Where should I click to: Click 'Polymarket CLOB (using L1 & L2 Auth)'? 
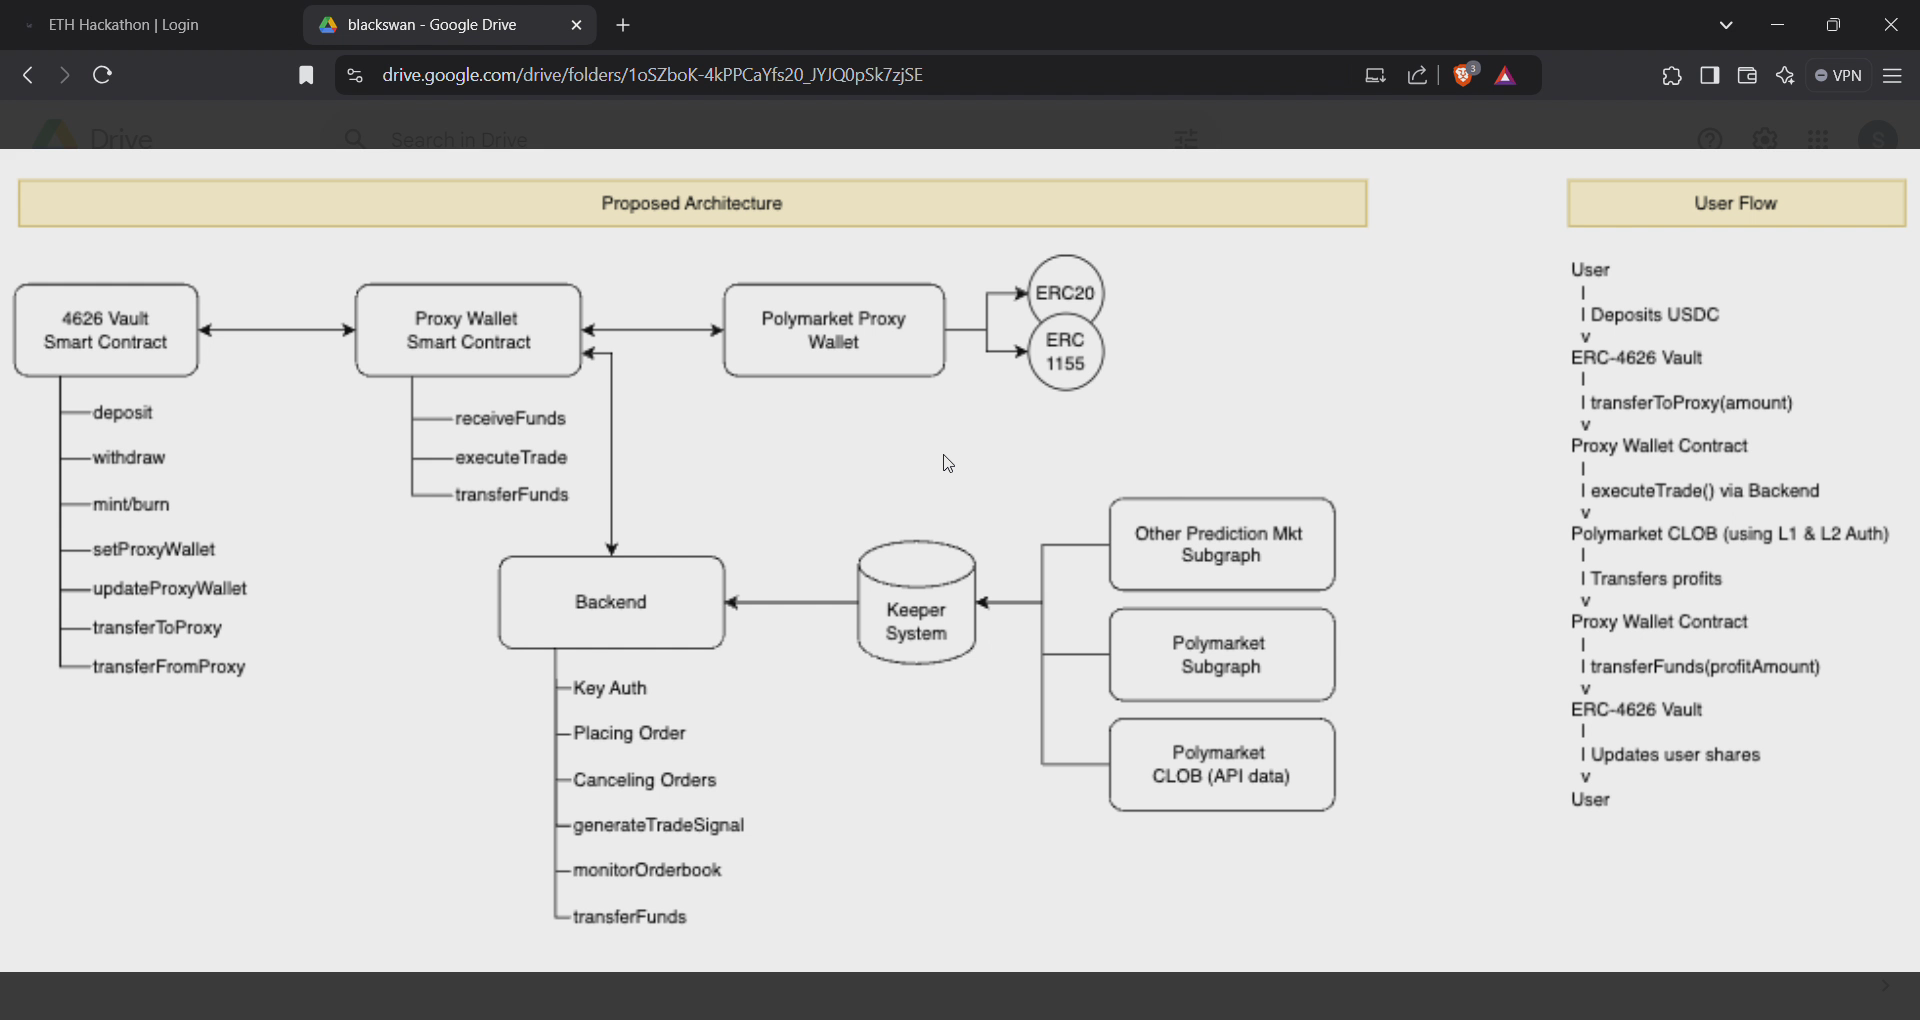1730,534
